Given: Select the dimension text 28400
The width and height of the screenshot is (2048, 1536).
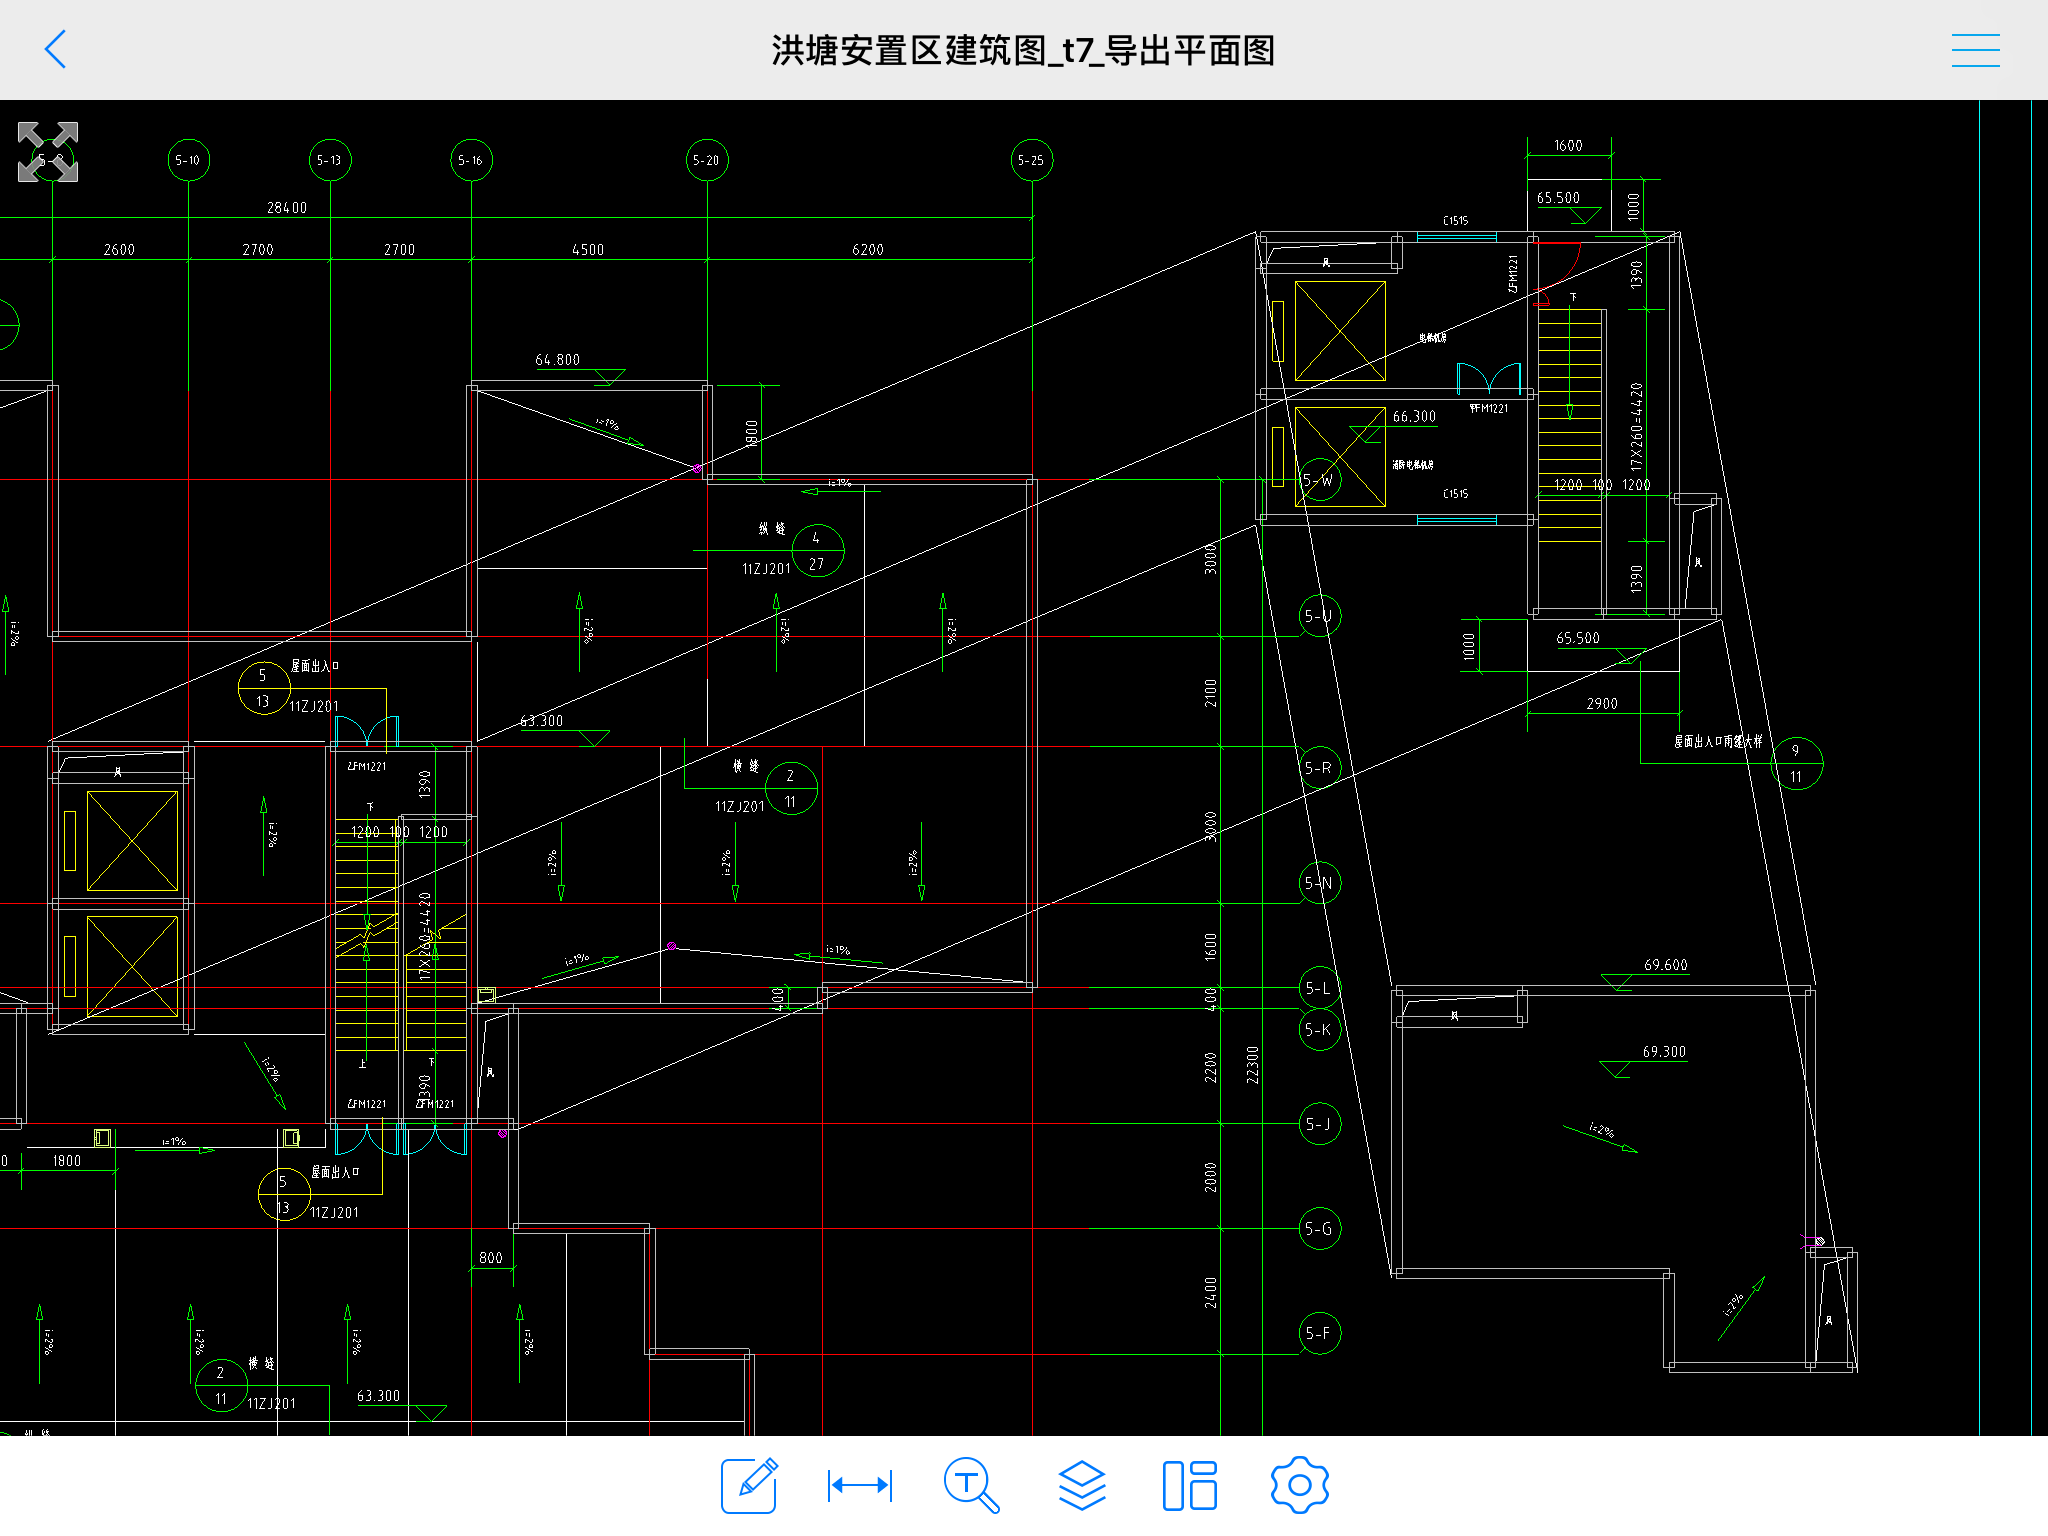Looking at the screenshot, I should (287, 208).
